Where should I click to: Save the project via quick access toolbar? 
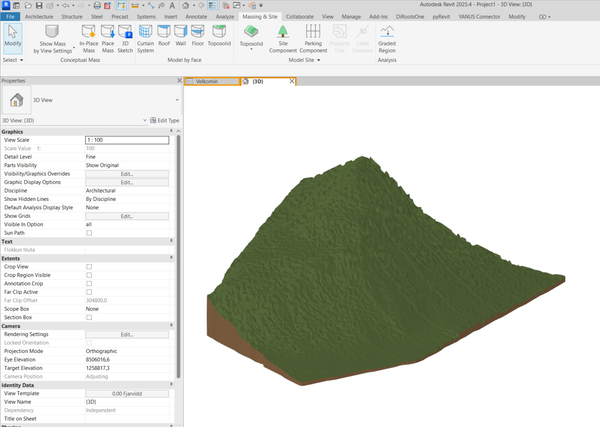pyautogui.click(x=39, y=6)
